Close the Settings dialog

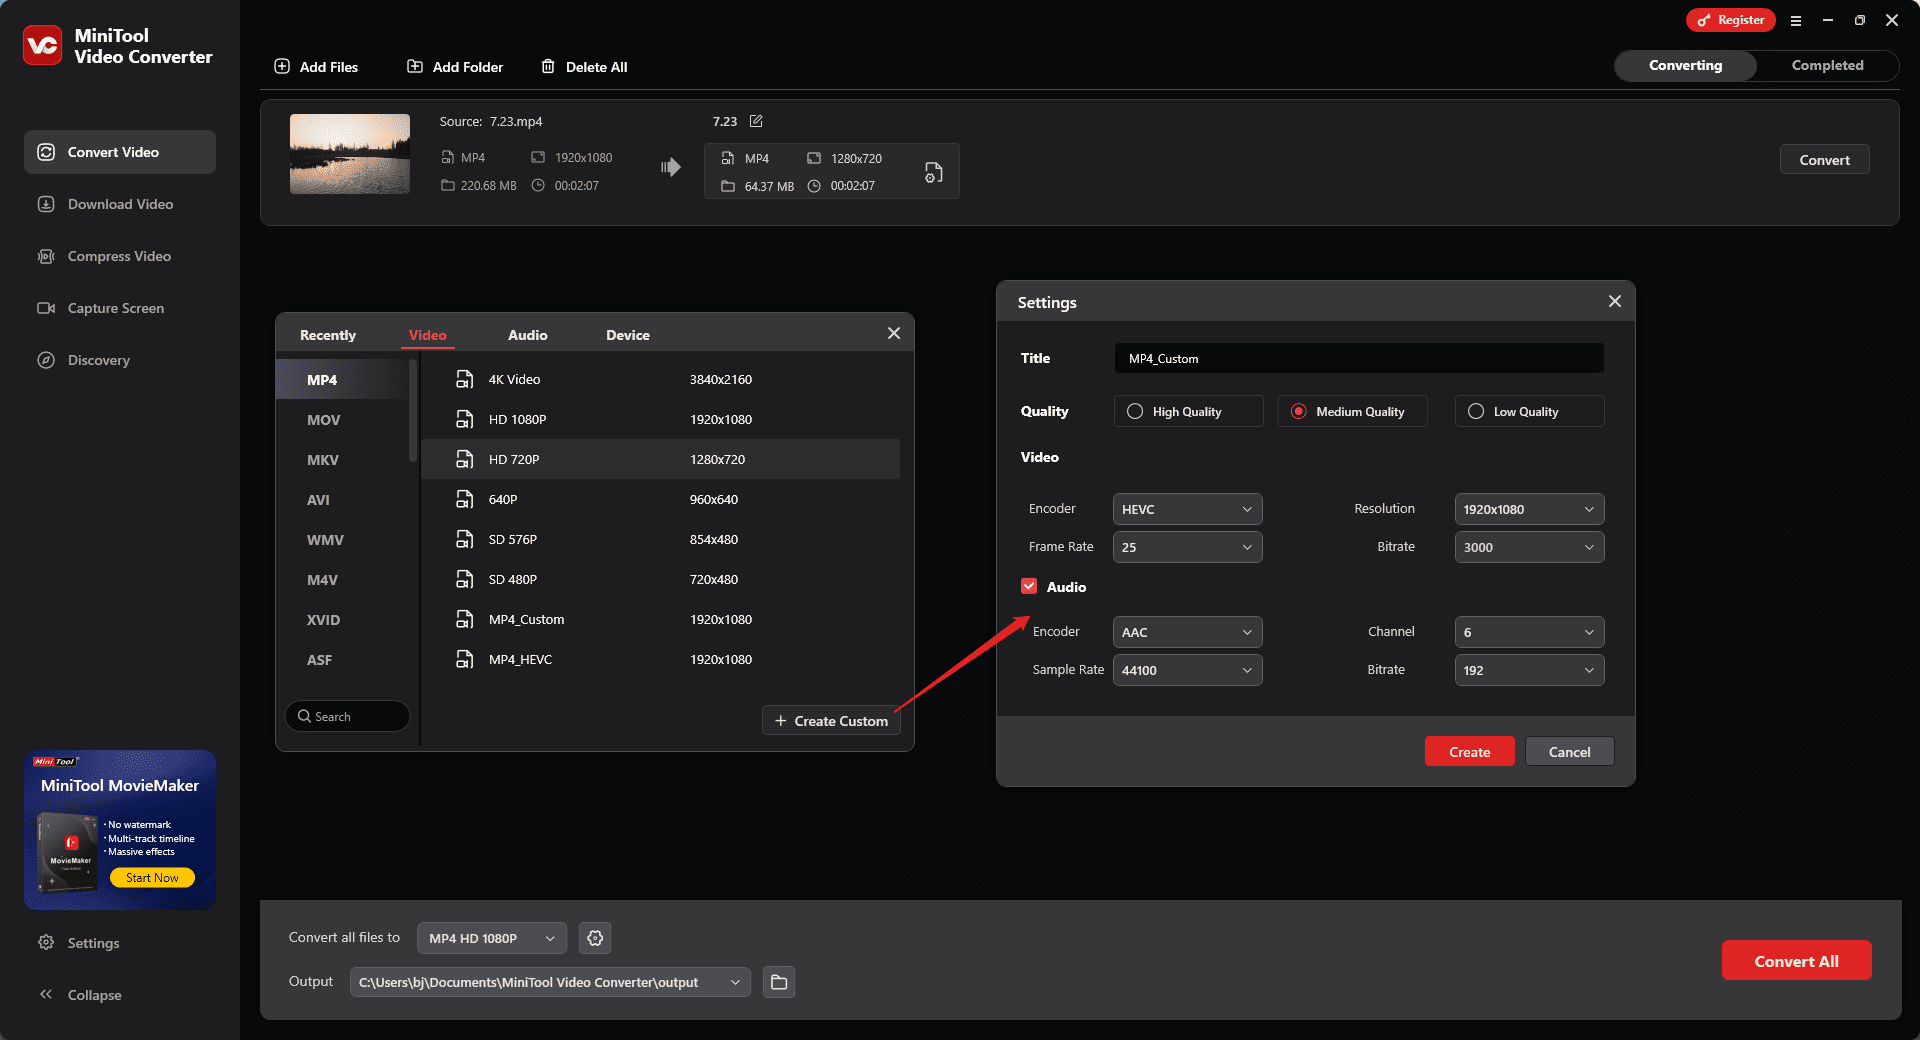pyautogui.click(x=1615, y=301)
